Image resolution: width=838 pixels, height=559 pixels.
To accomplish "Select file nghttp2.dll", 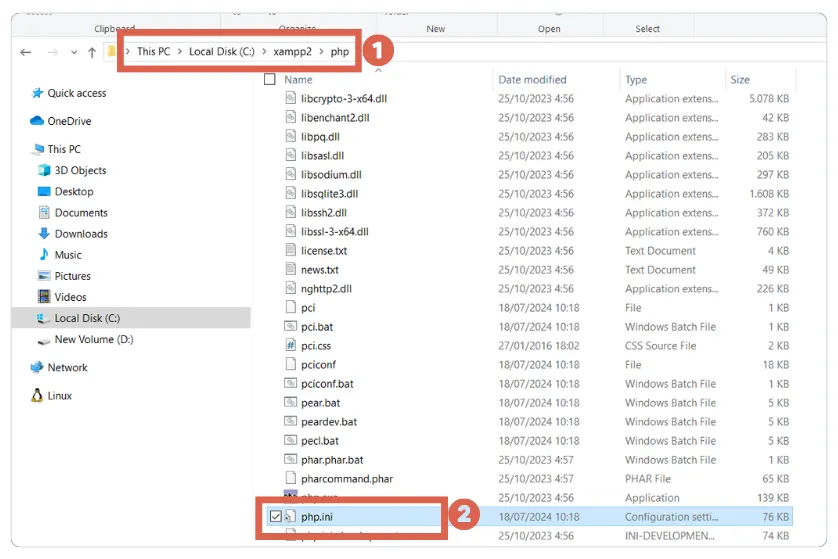I will click(x=326, y=289).
